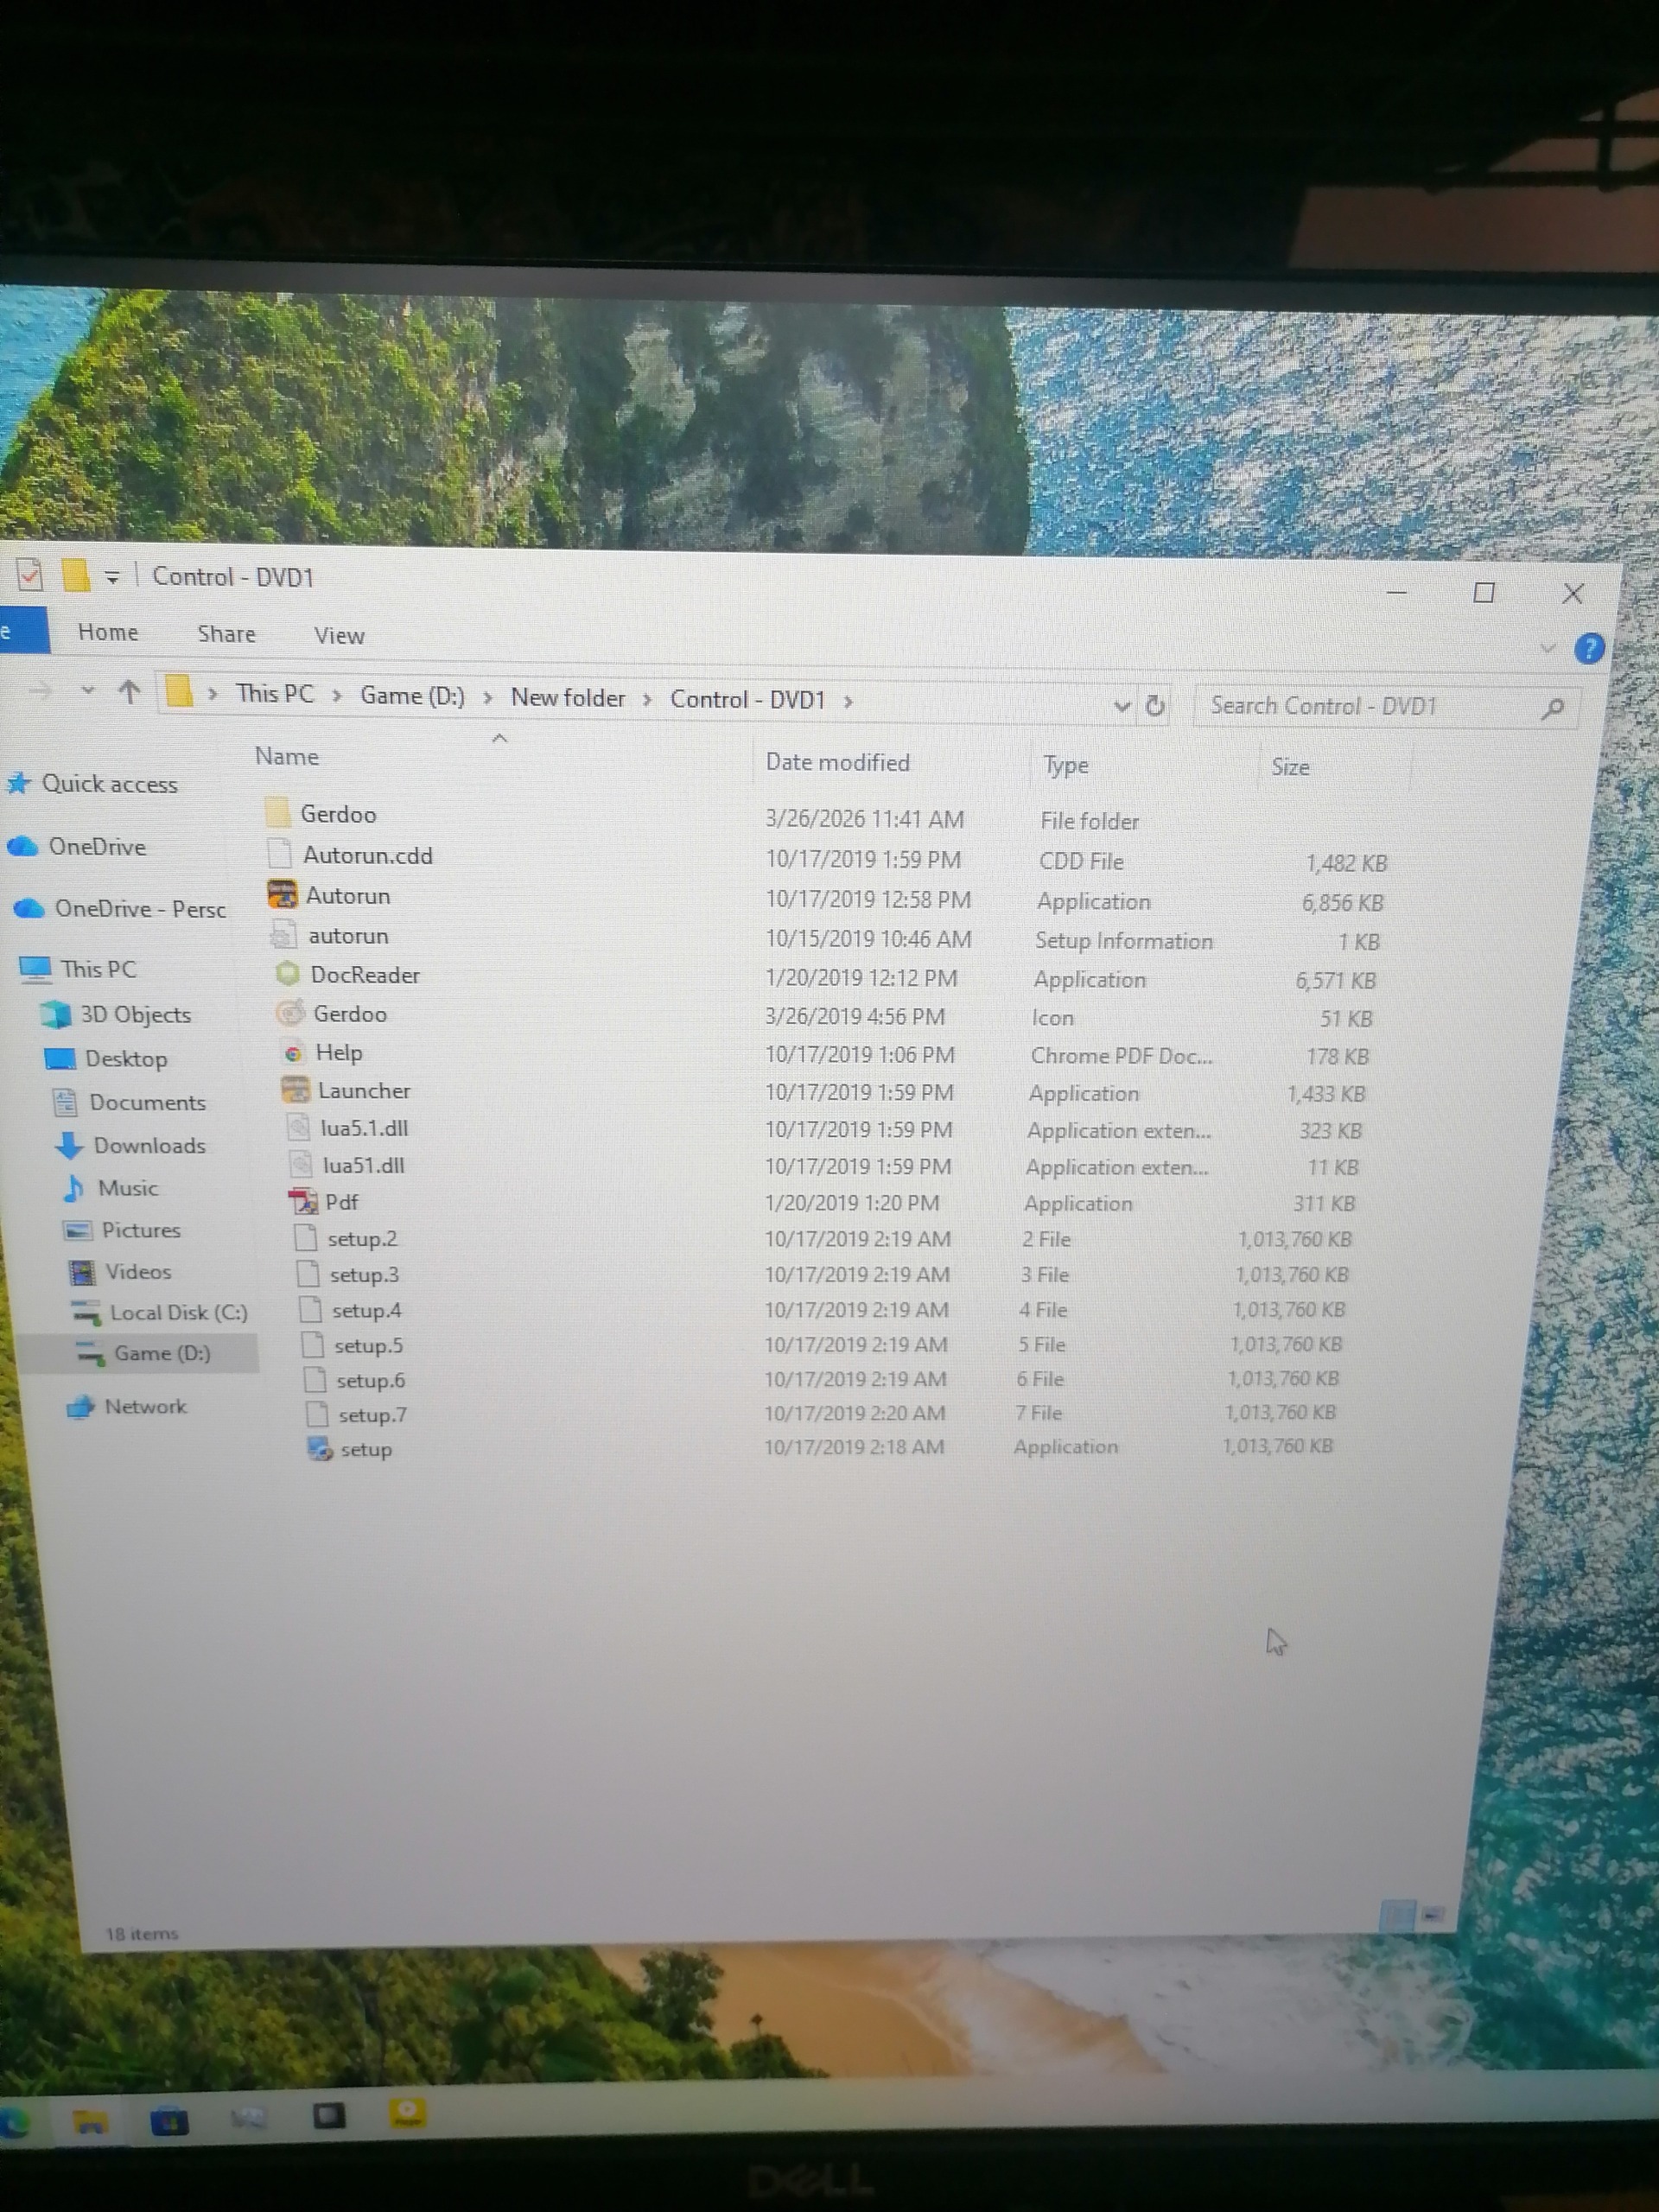Open the Share ribbon tab
Screen dimensions: 1659x2212
coord(227,634)
